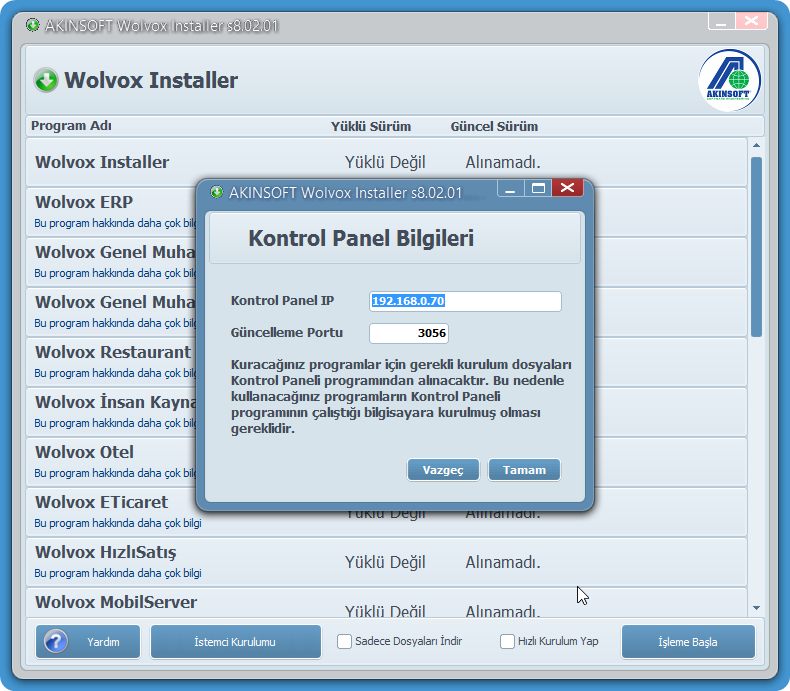790x691 pixels.
Task: Open Wolvox Otel more info link
Action: click(115, 473)
